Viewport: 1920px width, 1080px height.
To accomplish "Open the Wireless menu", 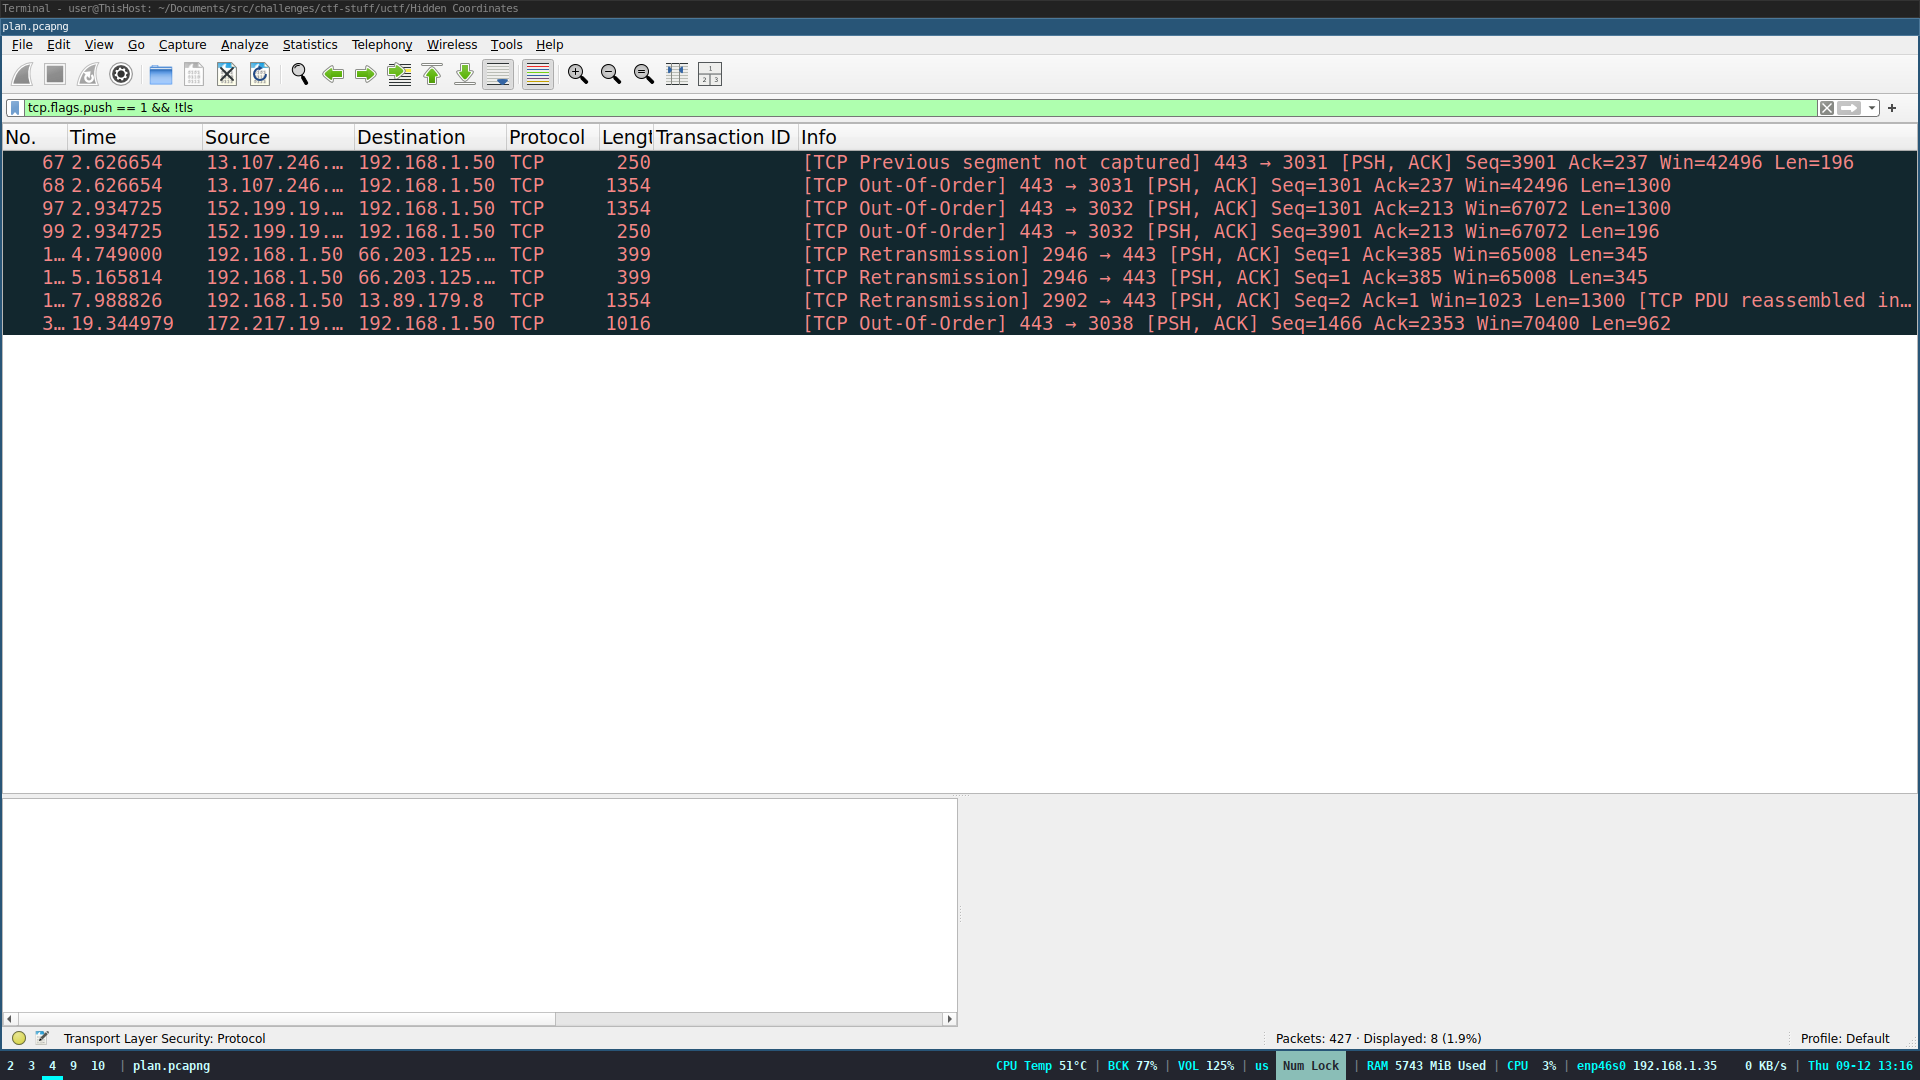I will click(x=452, y=45).
